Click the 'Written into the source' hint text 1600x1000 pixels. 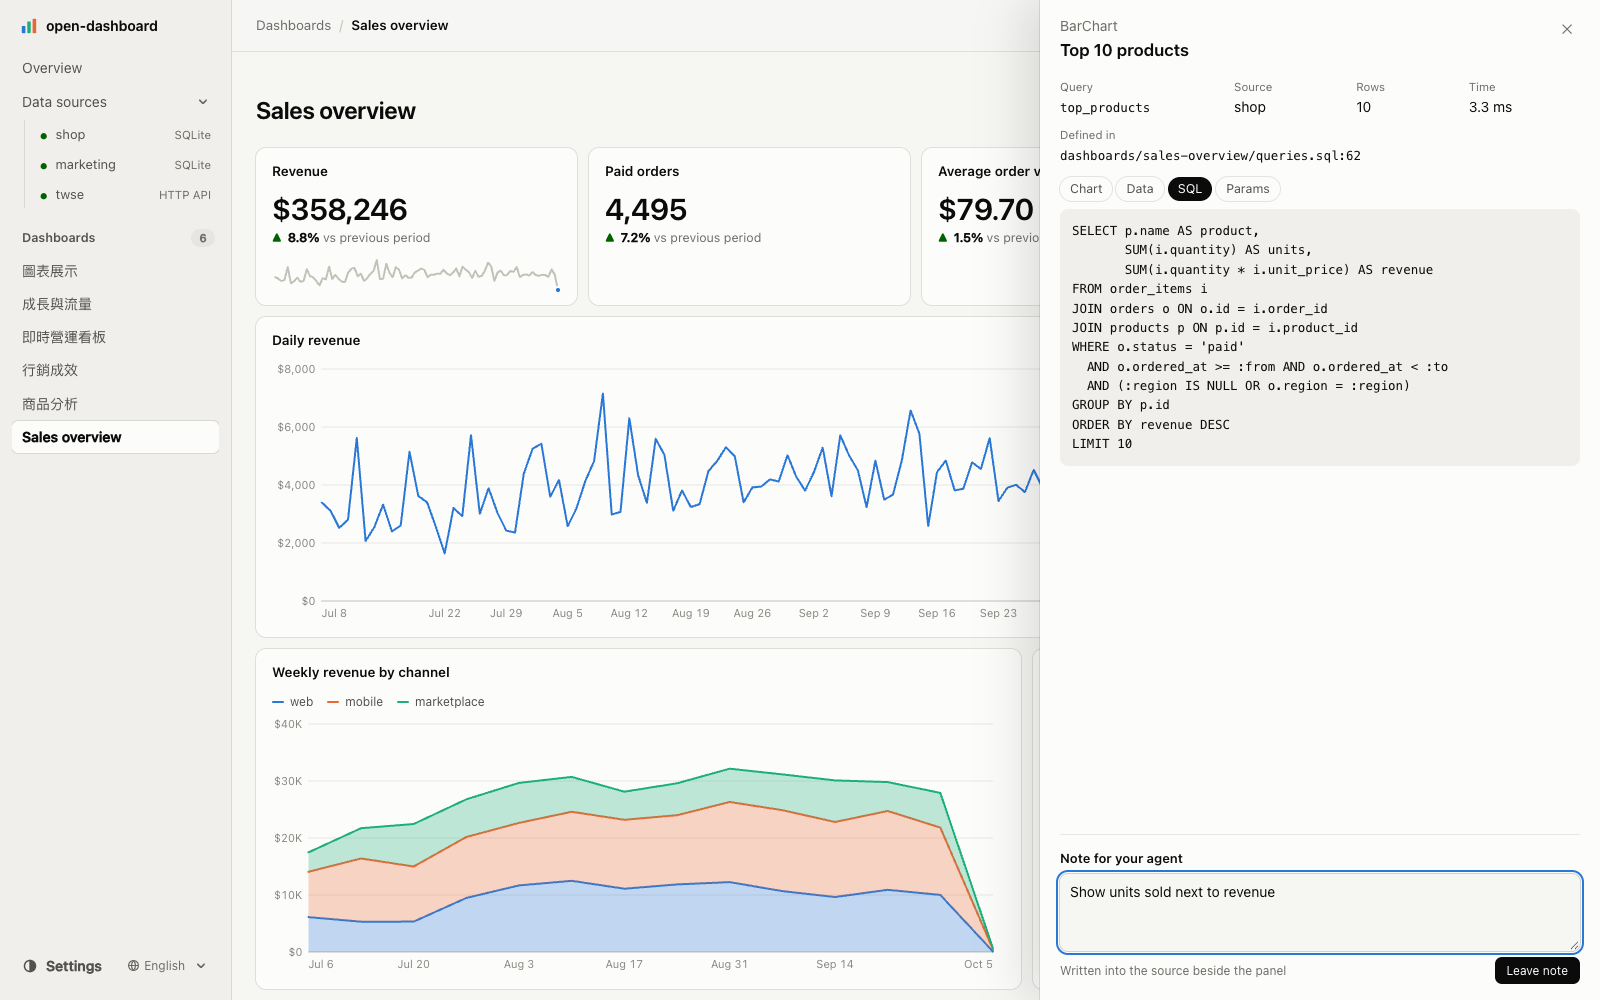point(1173,971)
